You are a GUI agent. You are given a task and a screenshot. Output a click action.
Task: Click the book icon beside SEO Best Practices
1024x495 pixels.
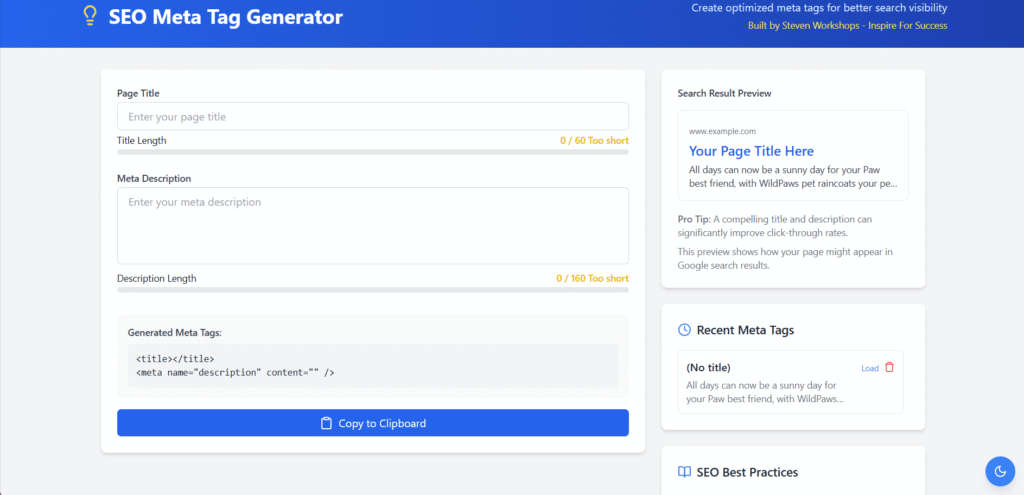(x=684, y=471)
